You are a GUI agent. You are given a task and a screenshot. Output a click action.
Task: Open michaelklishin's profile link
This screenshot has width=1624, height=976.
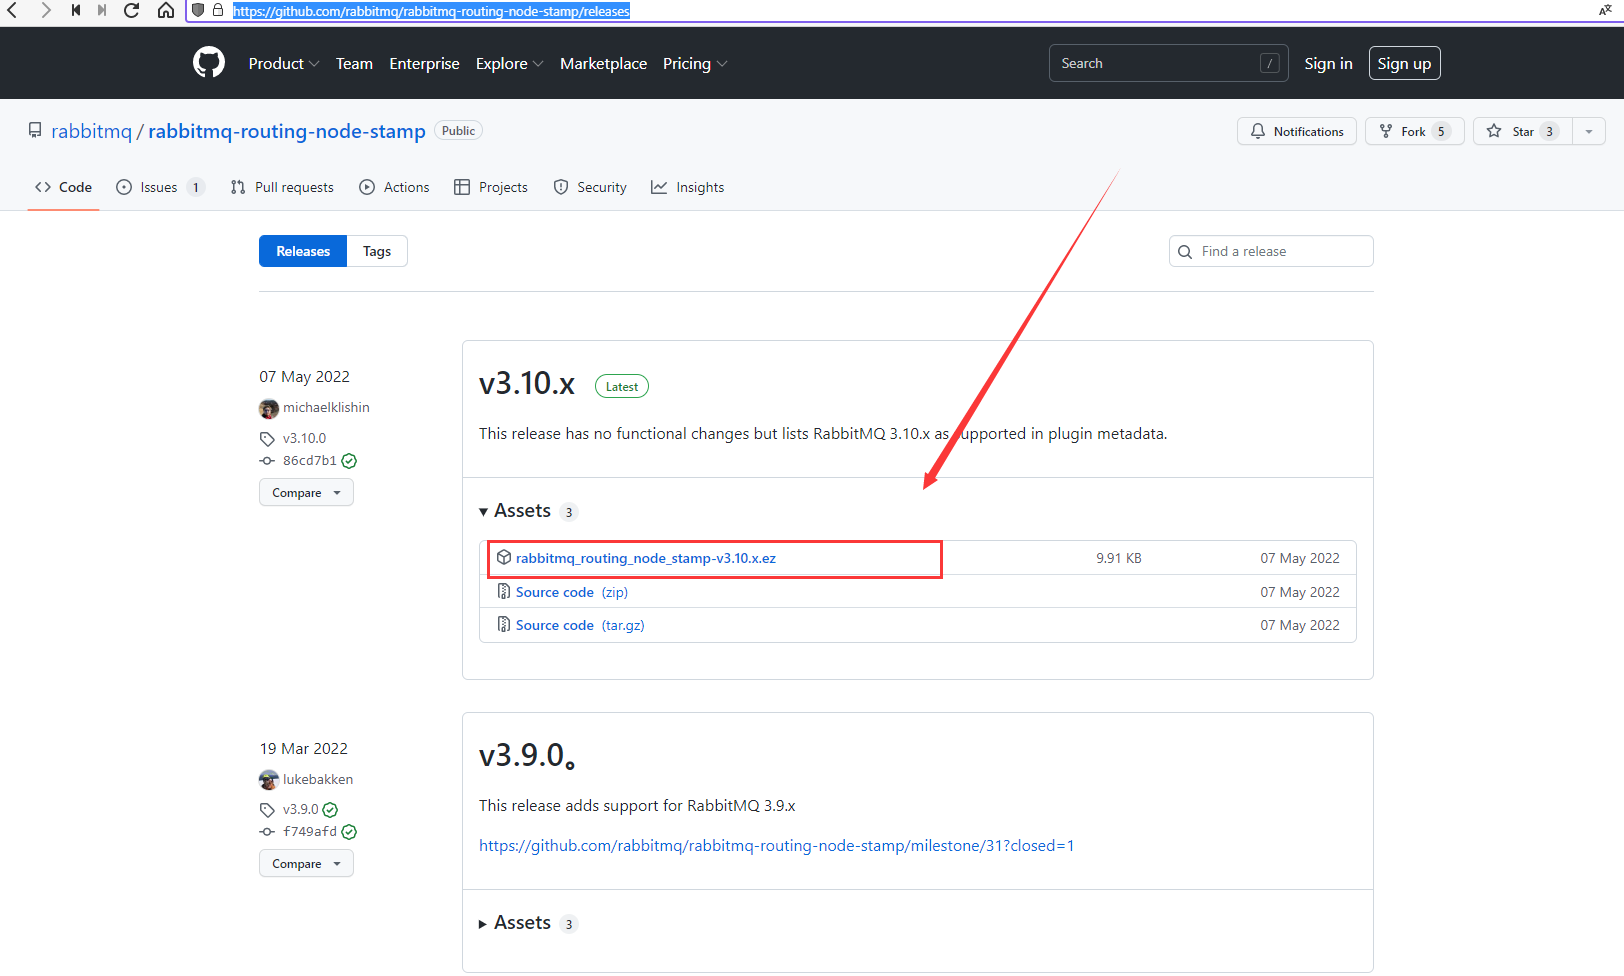[x=326, y=408]
